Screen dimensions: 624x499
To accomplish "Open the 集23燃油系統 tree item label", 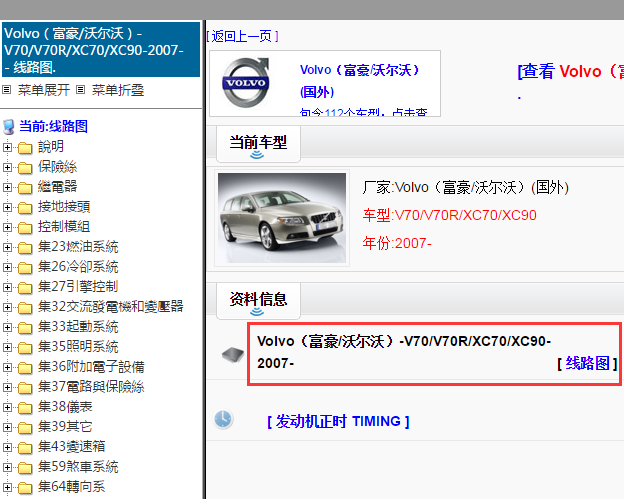I will pyautogui.click(x=78, y=247).
